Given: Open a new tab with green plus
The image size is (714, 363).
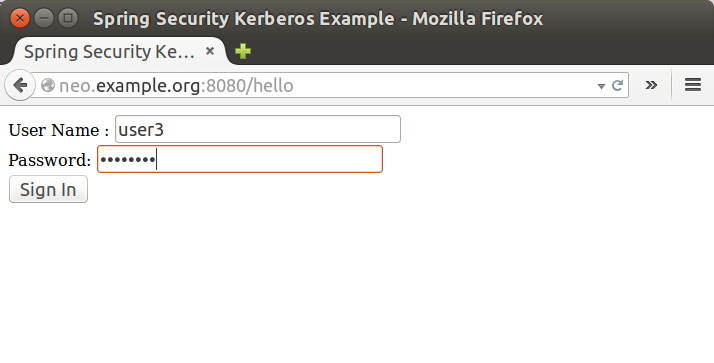Looking at the screenshot, I should click(243, 51).
